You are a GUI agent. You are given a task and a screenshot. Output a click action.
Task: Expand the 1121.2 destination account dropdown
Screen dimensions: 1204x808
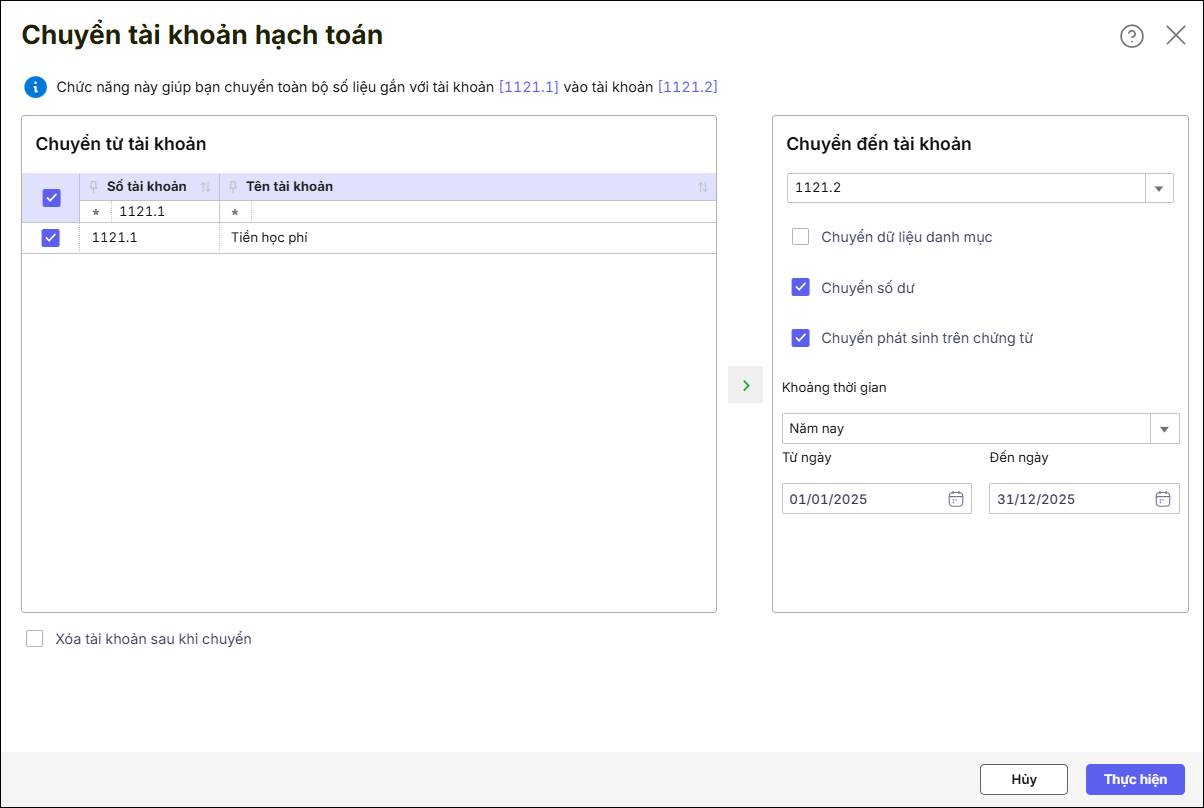coord(1159,188)
